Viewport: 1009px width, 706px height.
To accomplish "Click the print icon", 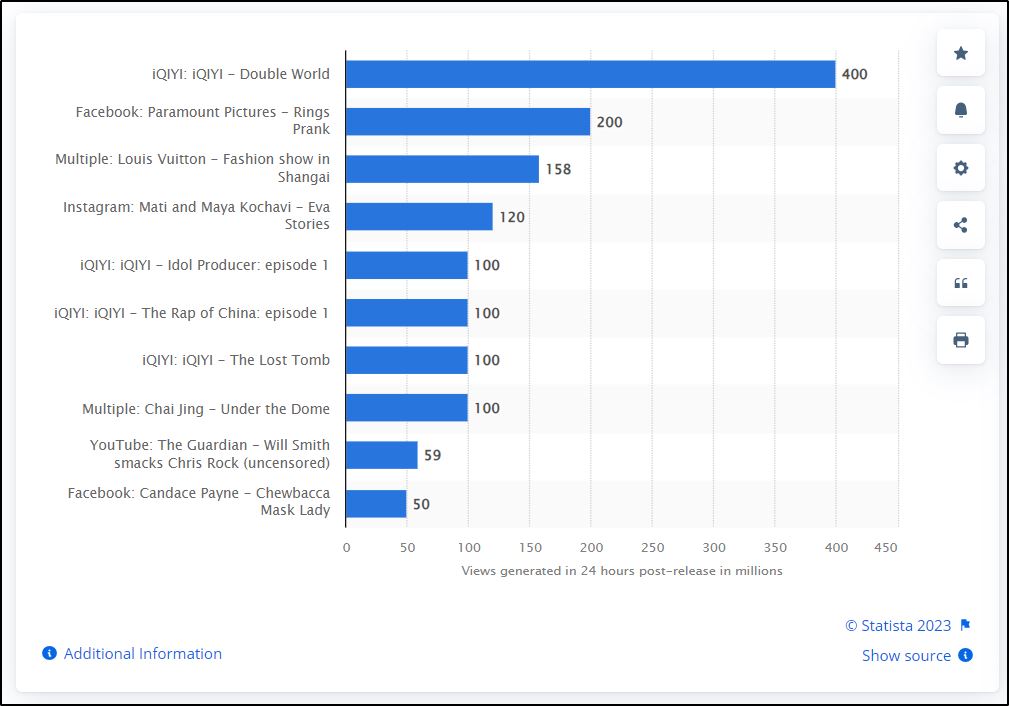I will click(960, 339).
